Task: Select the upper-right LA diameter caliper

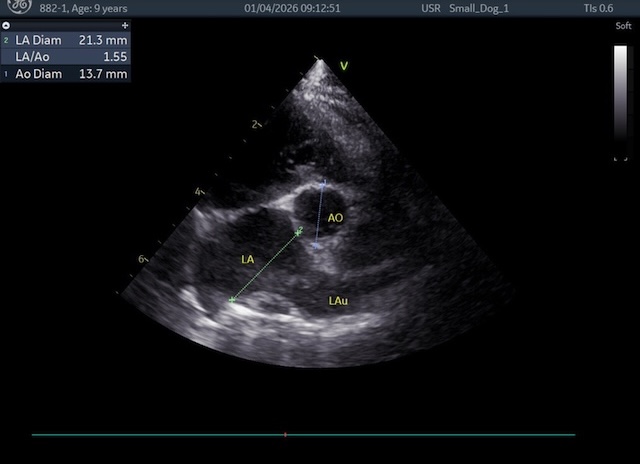Action: click(298, 232)
